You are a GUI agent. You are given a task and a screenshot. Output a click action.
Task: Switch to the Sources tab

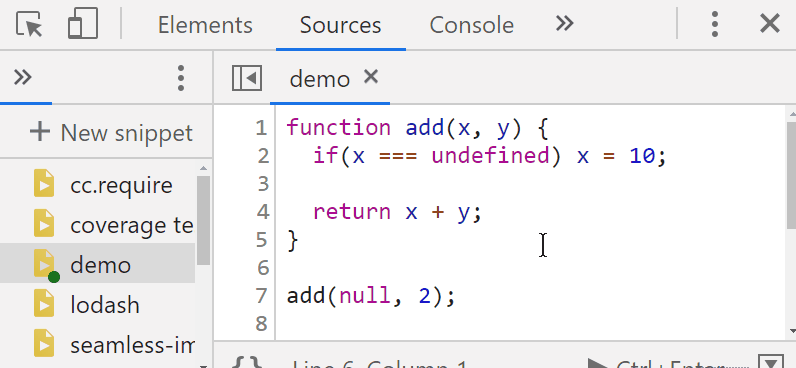pyautogui.click(x=340, y=25)
